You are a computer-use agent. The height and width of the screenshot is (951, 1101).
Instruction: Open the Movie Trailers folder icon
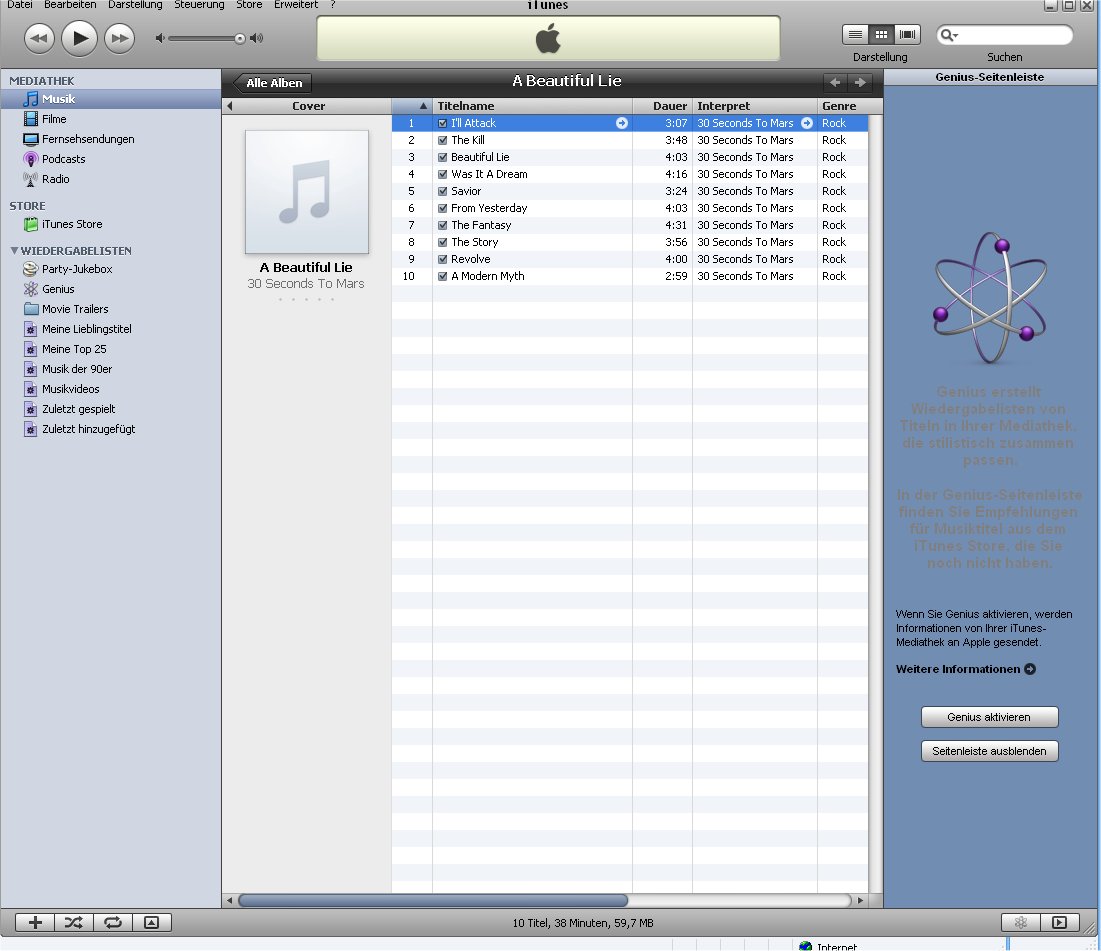tap(31, 309)
